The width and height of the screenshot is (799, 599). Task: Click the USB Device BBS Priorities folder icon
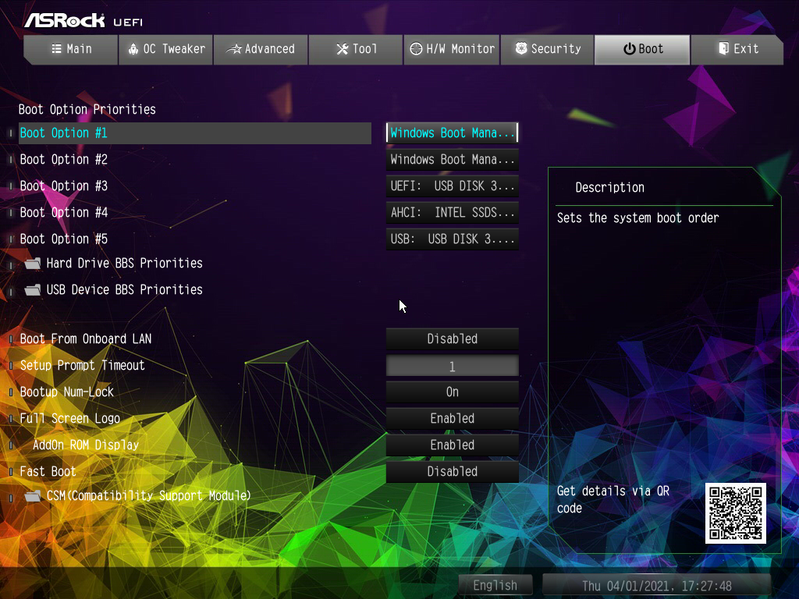click(x=33, y=290)
